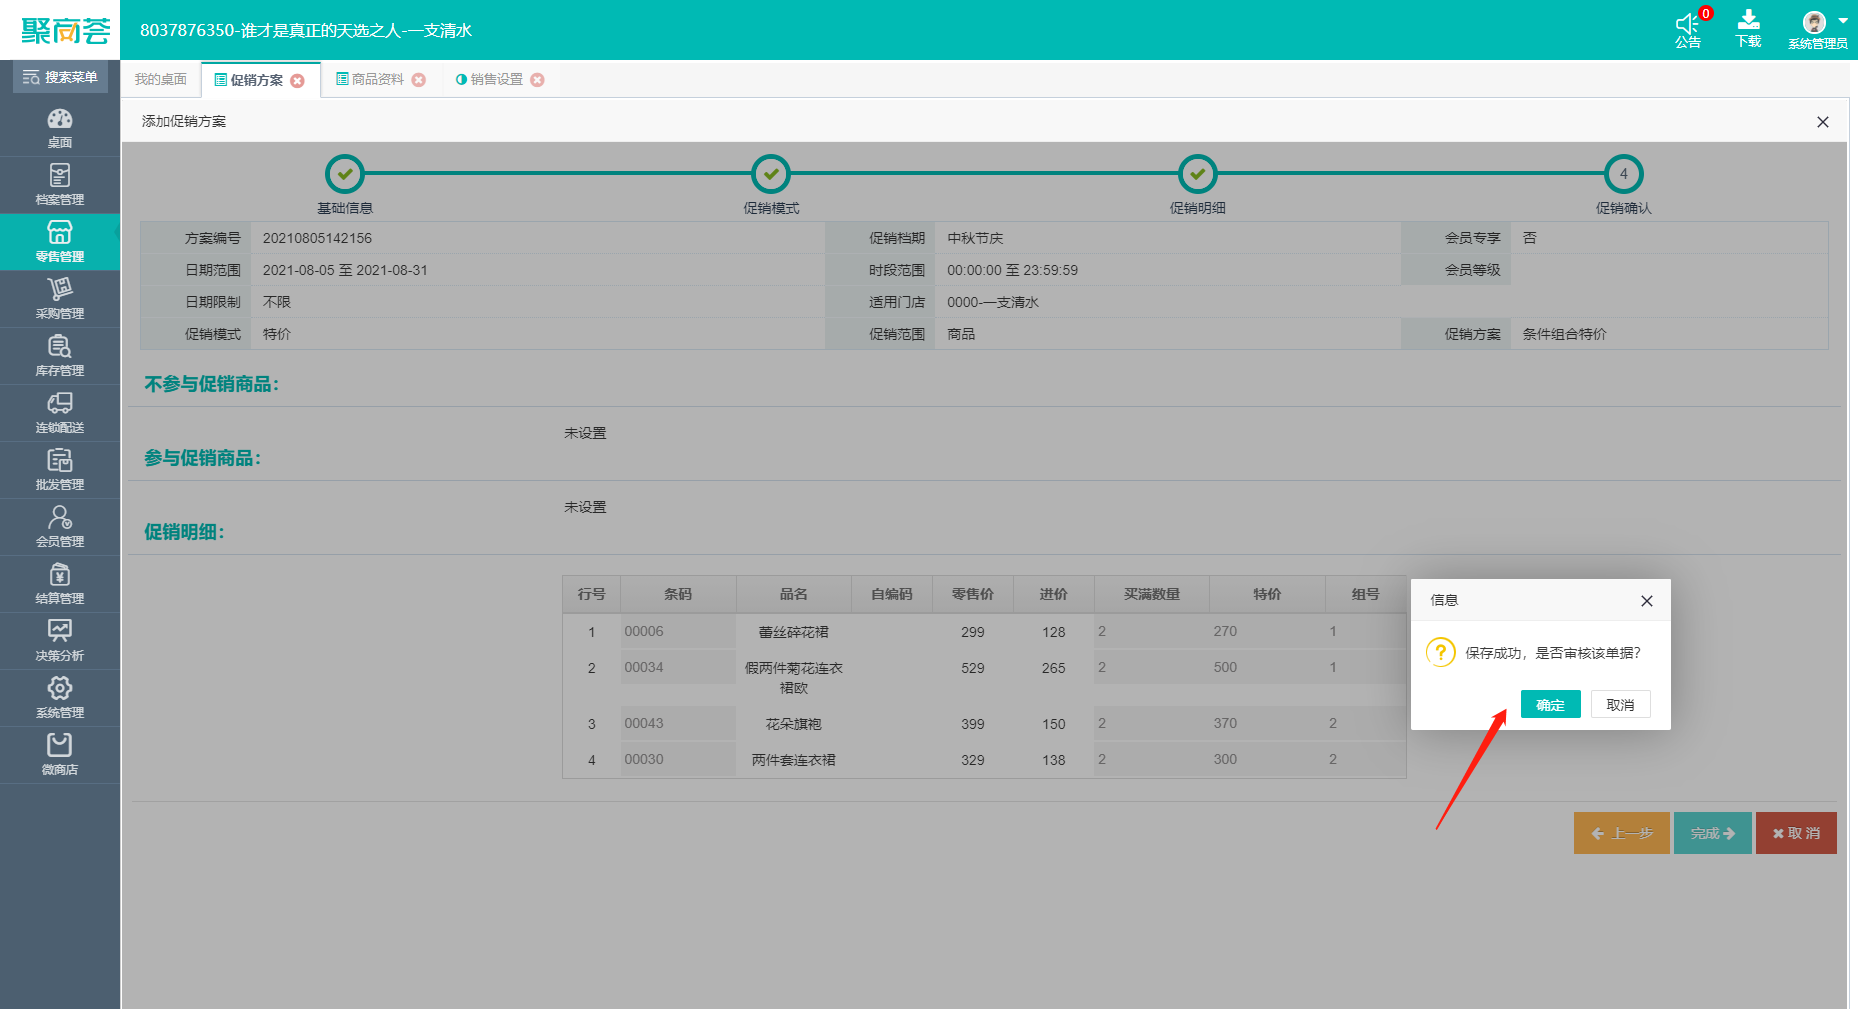Open 档案管理 in the sidebar
Viewport: 1858px width, 1009px height.
pyautogui.click(x=60, y=185)
